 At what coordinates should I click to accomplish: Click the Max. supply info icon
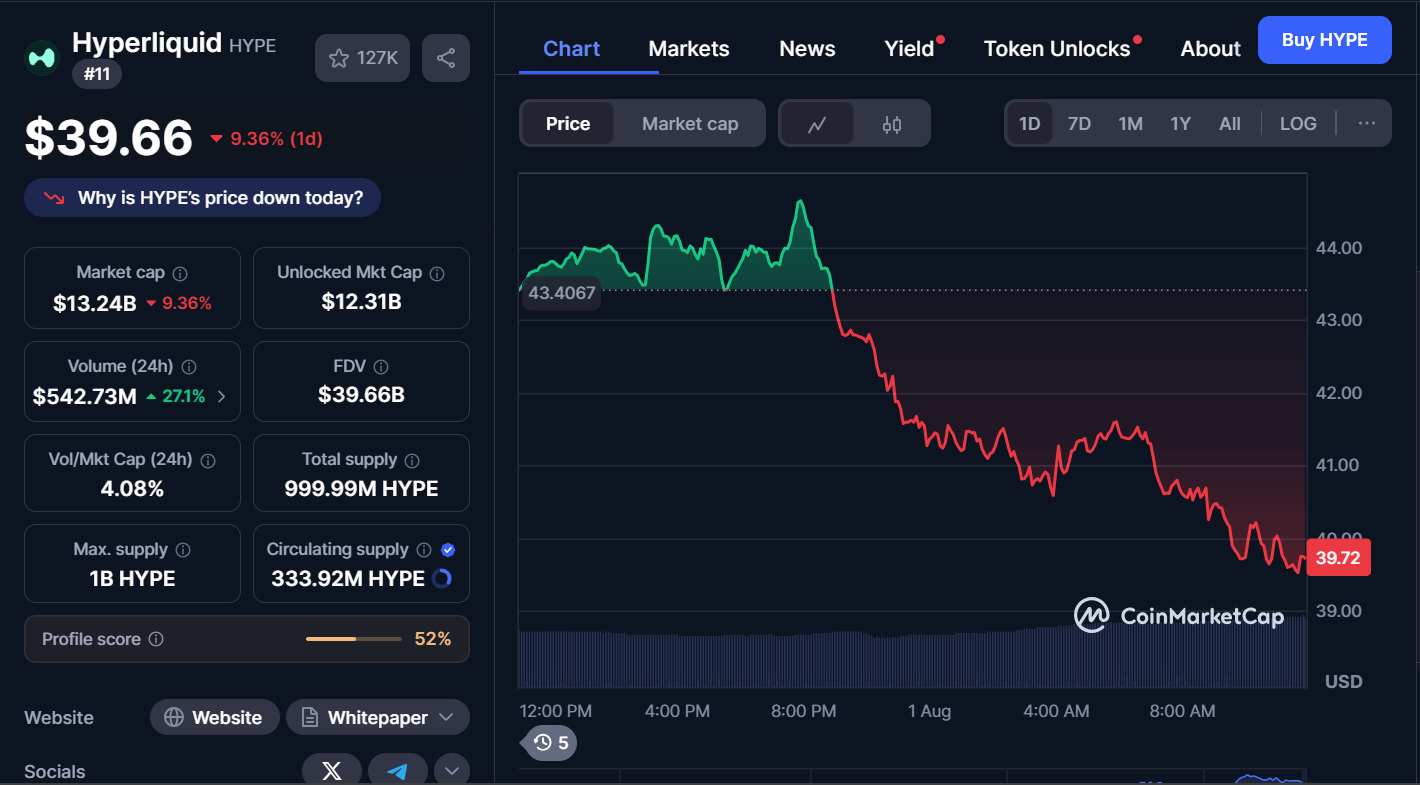(184, 550)
